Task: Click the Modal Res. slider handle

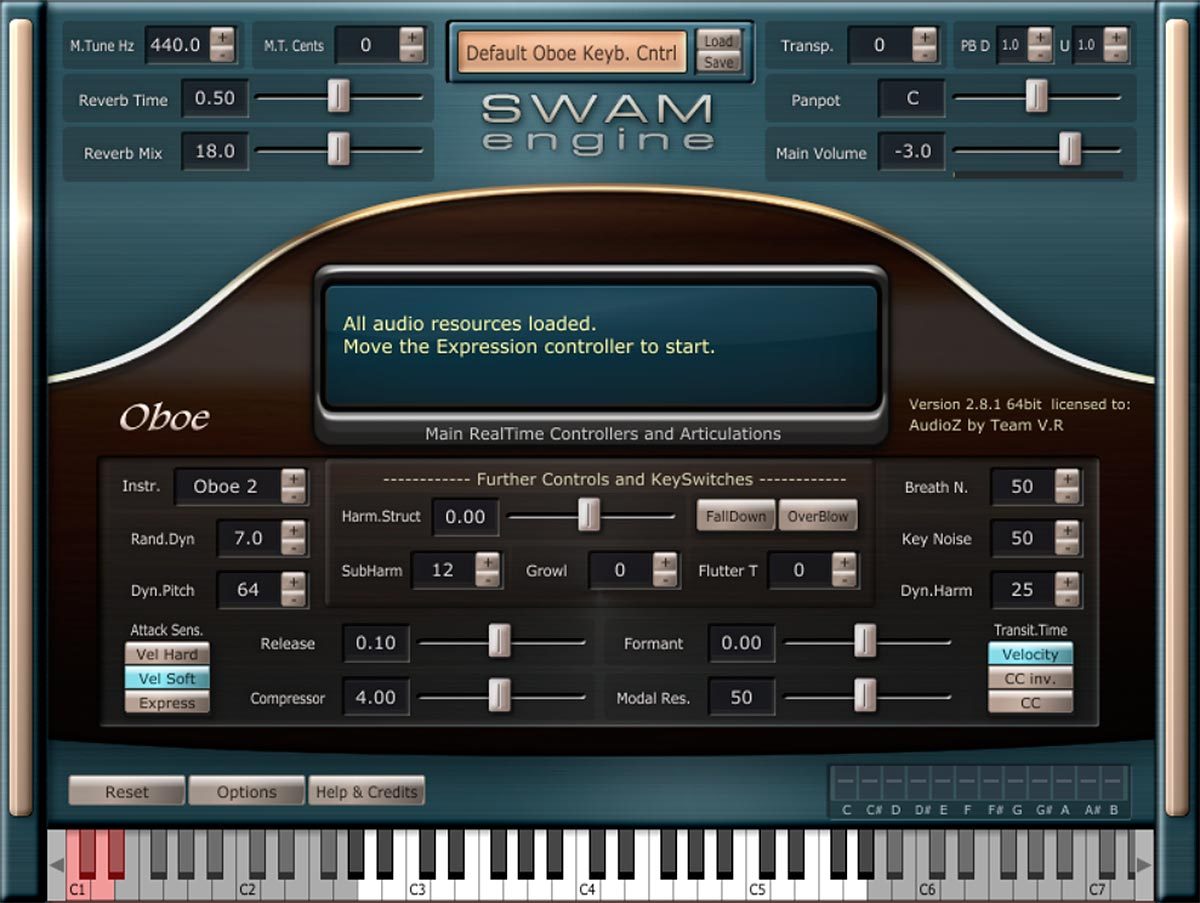Action: coord(865,696)
